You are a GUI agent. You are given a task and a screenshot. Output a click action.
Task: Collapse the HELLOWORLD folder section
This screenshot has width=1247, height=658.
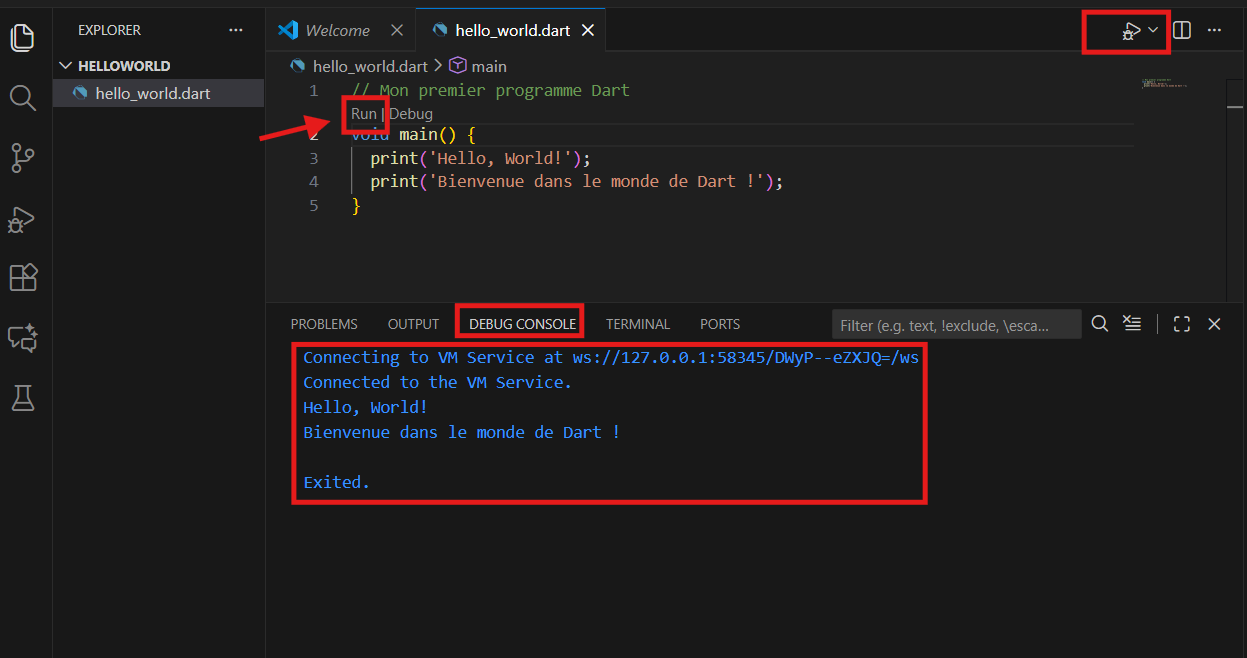(x=67, y=66)
